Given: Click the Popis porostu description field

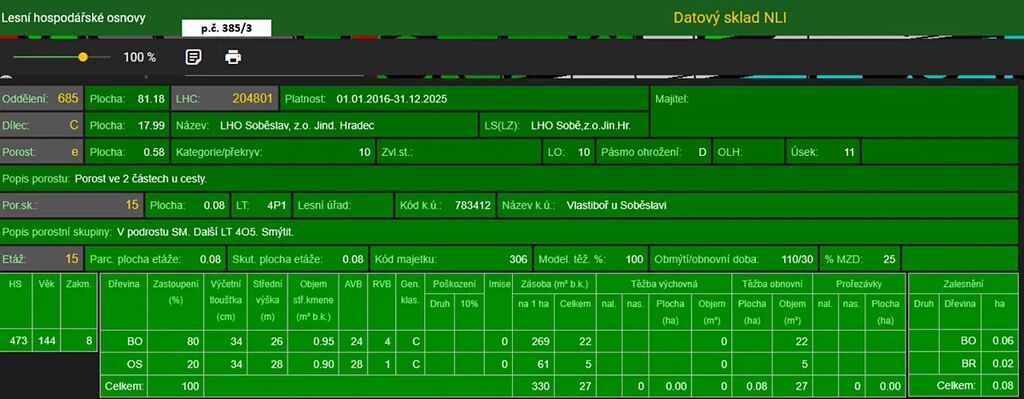Looking at the screenshot, I should tap(509, 178).
